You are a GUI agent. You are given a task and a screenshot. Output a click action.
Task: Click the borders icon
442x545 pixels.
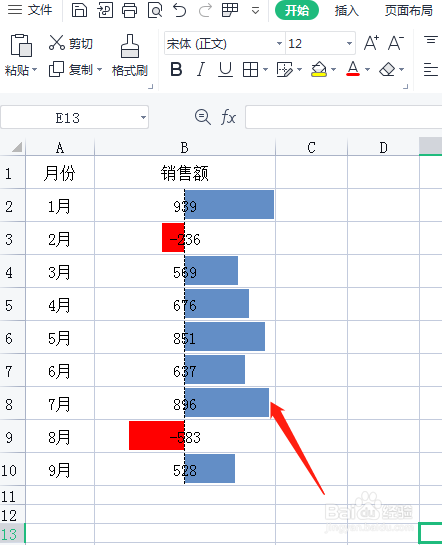click(250, 70)
